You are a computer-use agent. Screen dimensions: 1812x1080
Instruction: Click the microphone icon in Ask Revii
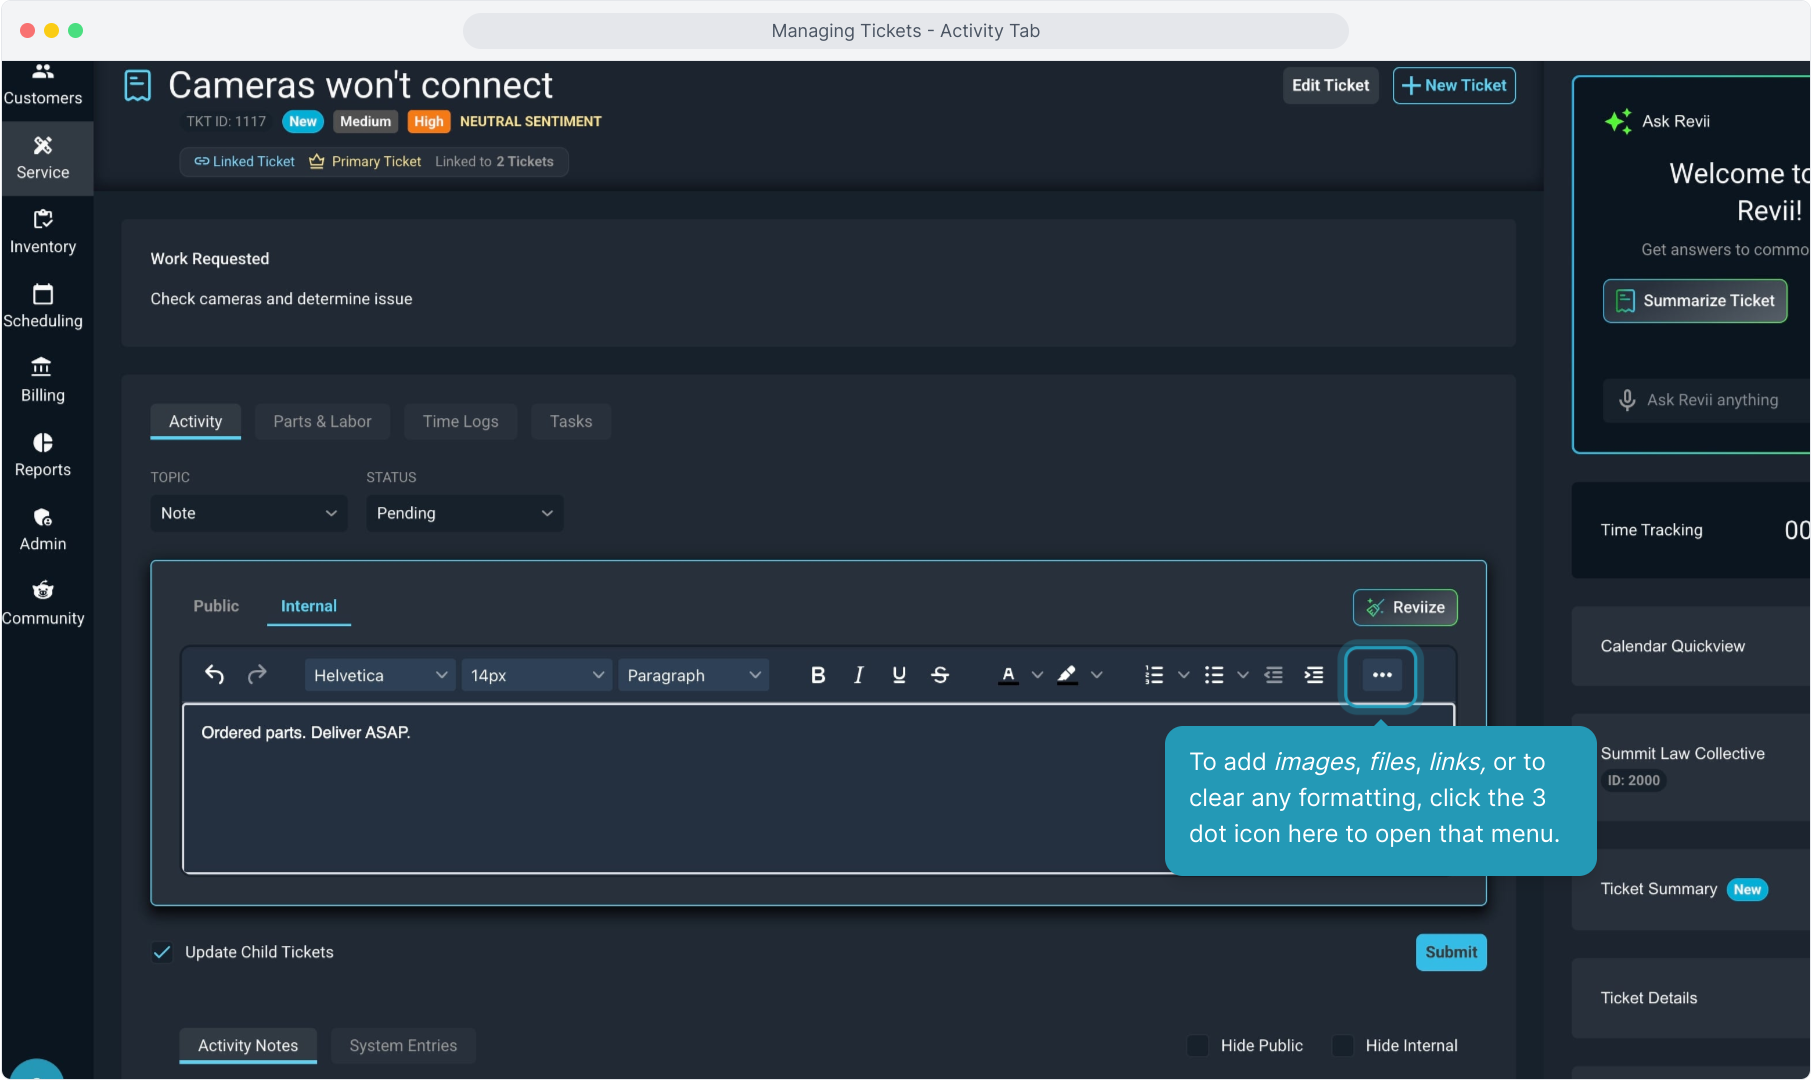1627,400
